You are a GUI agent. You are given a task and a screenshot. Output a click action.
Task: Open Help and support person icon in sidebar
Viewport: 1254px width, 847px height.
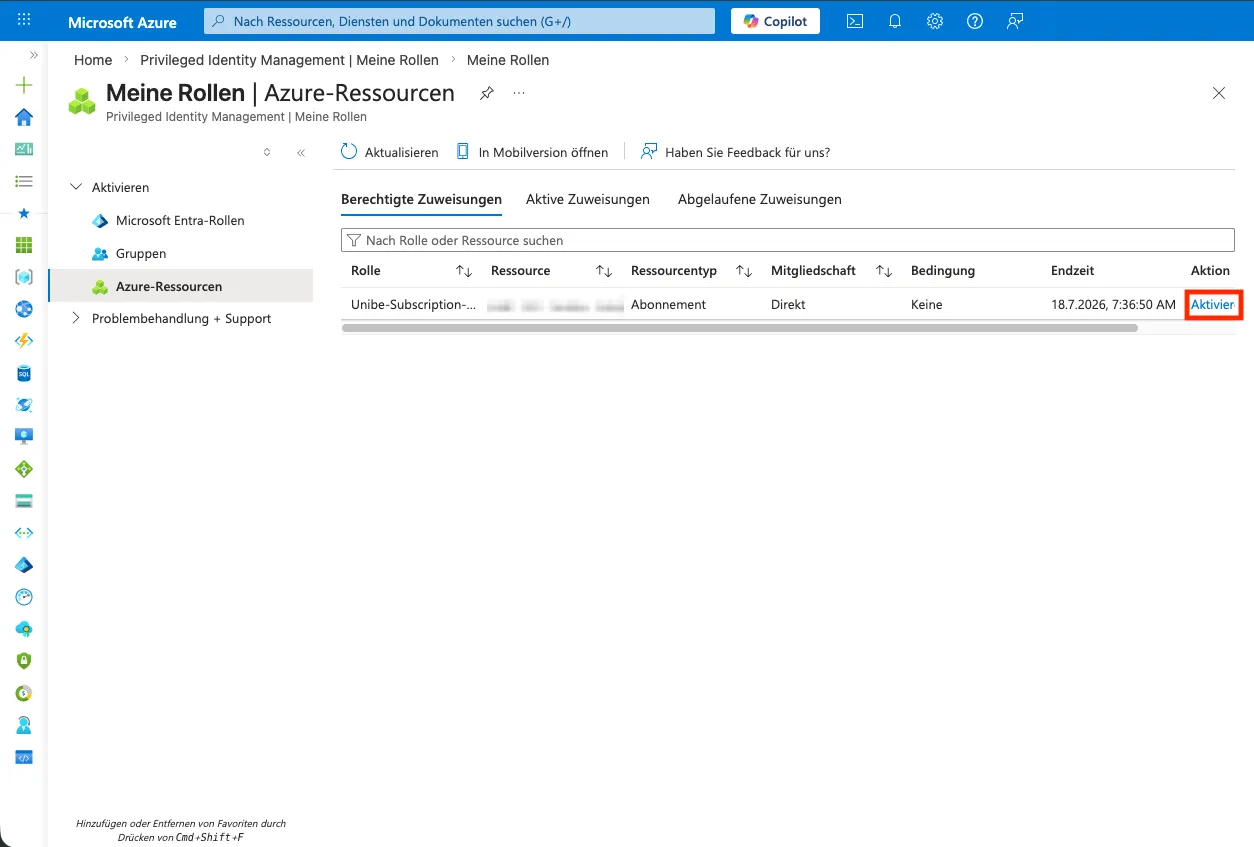(24, 725)
